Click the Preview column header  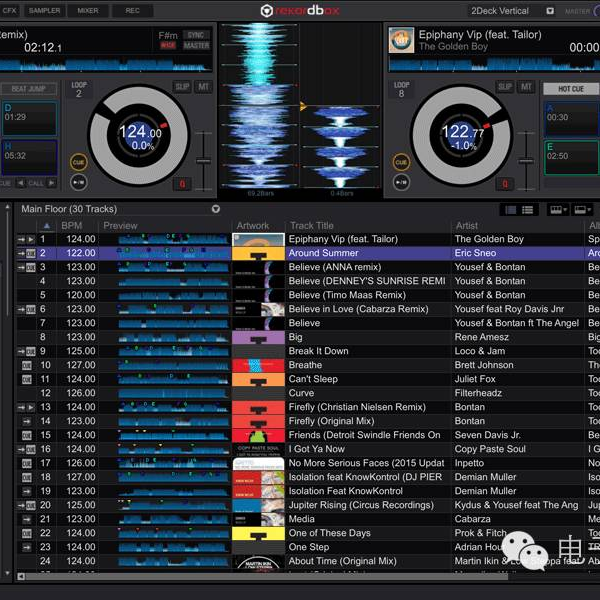click(x=120, y=226)
